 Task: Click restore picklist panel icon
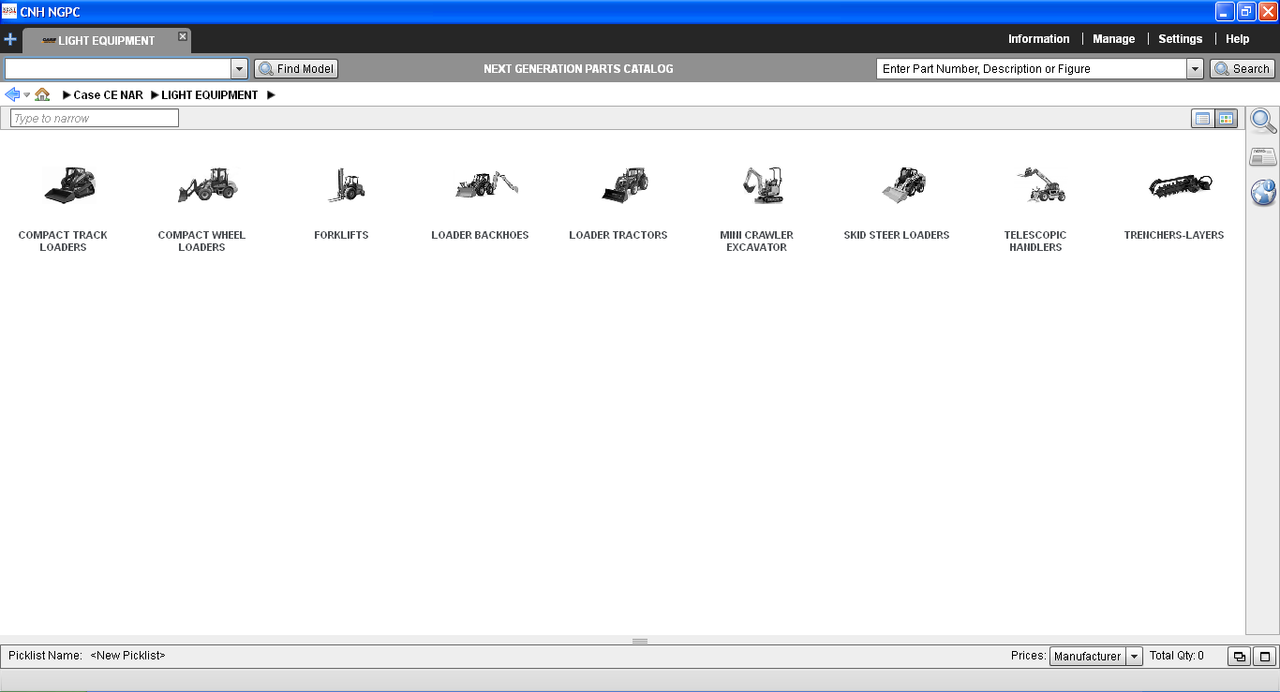[1240, 657]
